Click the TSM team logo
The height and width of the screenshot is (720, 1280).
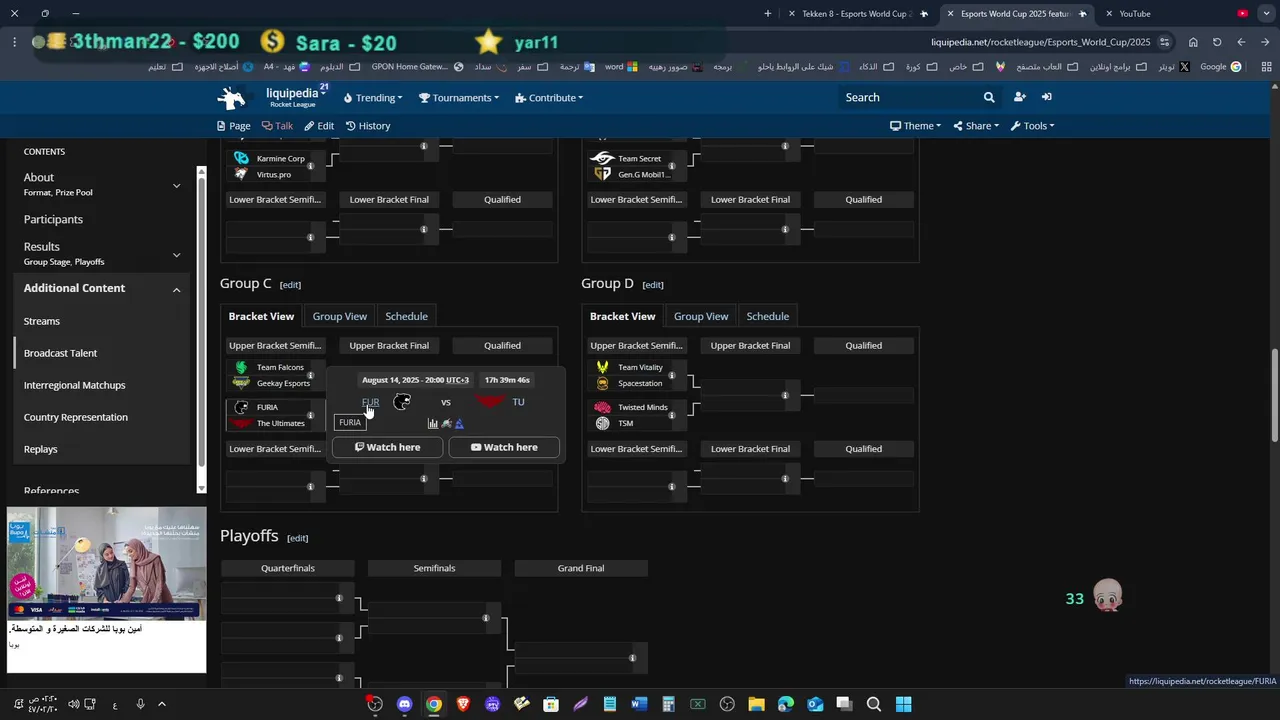[602, 423]
